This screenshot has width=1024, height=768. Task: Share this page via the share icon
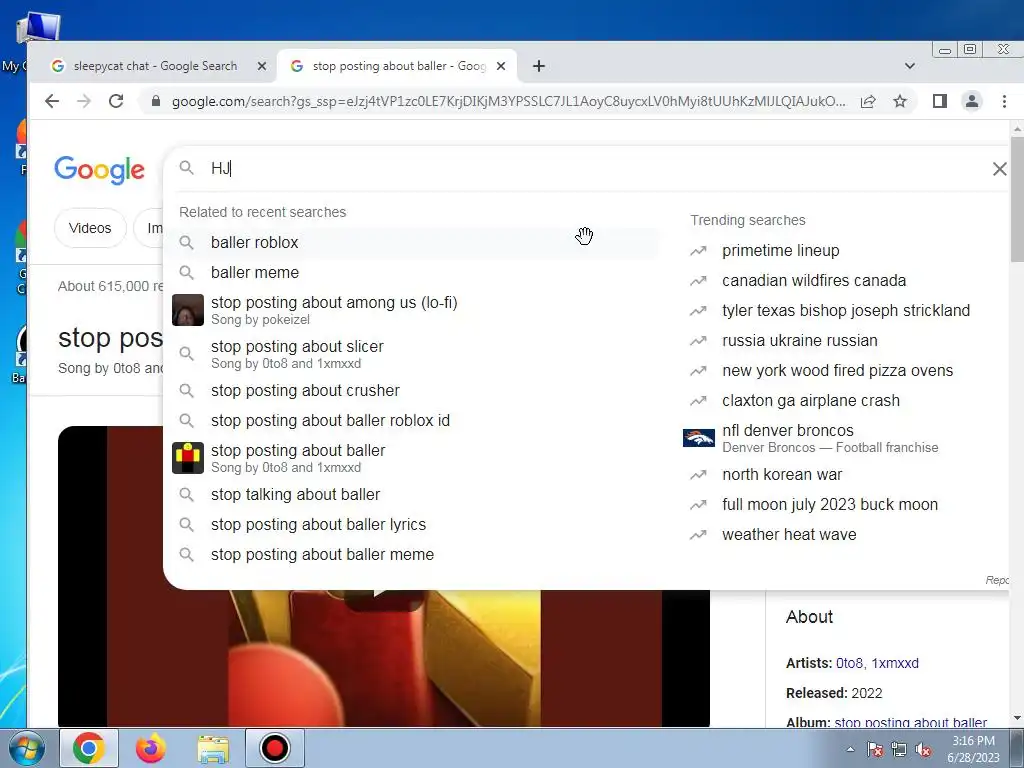click(868, 101)
